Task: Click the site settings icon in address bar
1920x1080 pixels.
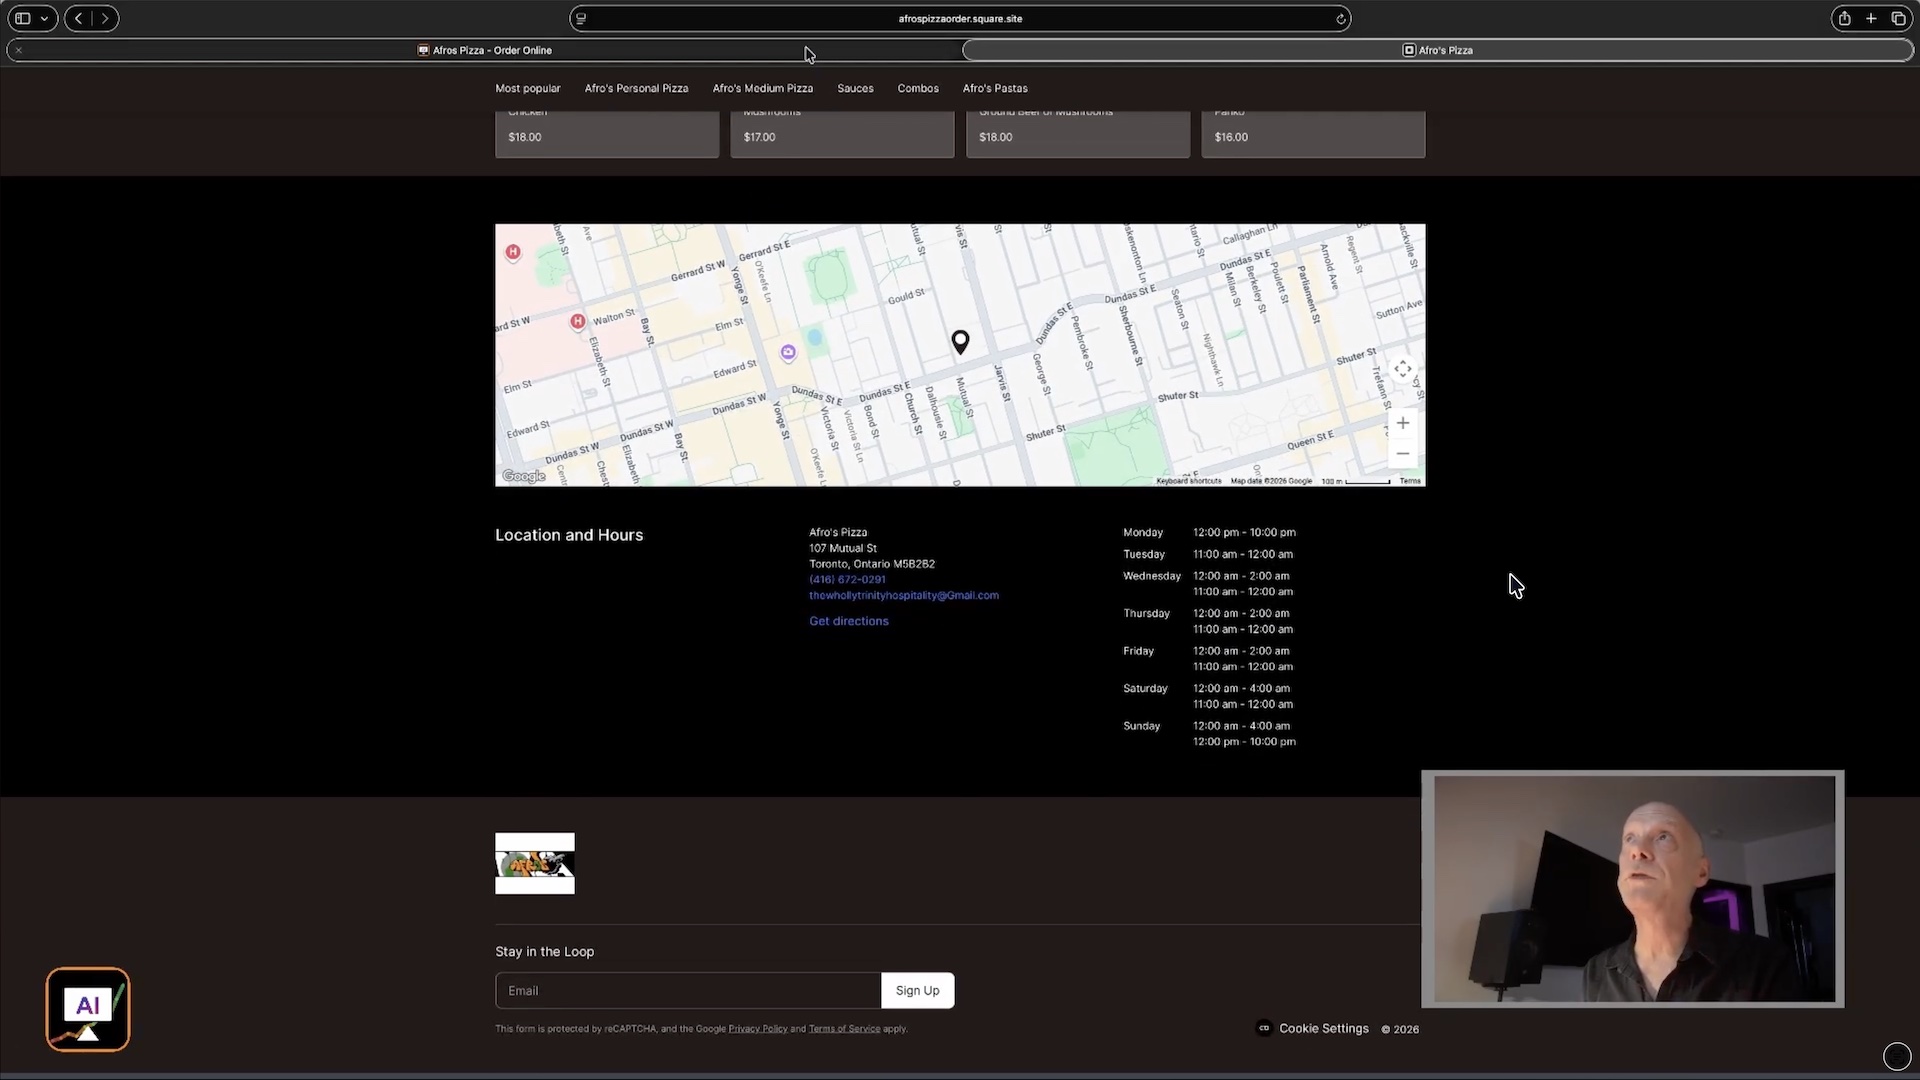Action: [581, 19]
